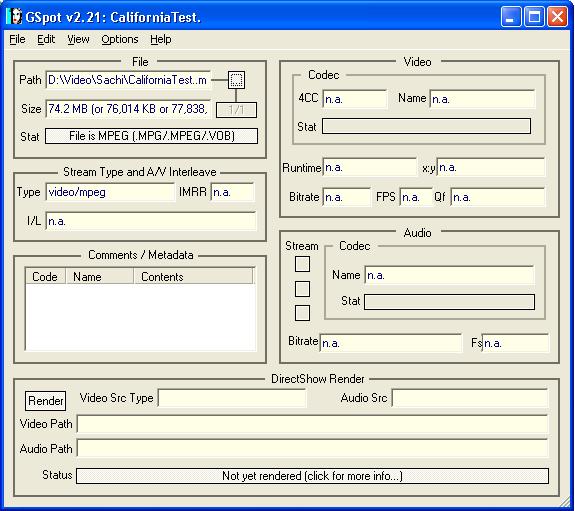Screen dimensions: 575x511
Task: Click the Code column header in Metadata
Action: pos(45,276)
